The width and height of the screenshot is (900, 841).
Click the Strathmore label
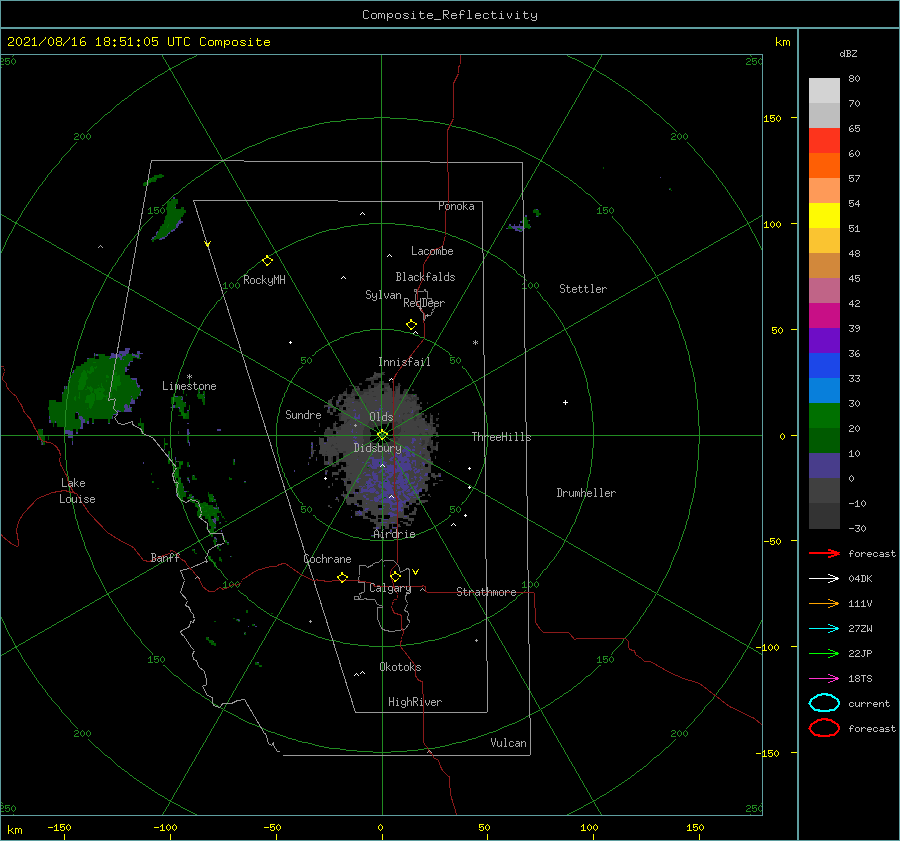pyautogui.click(x=486, y=592)
